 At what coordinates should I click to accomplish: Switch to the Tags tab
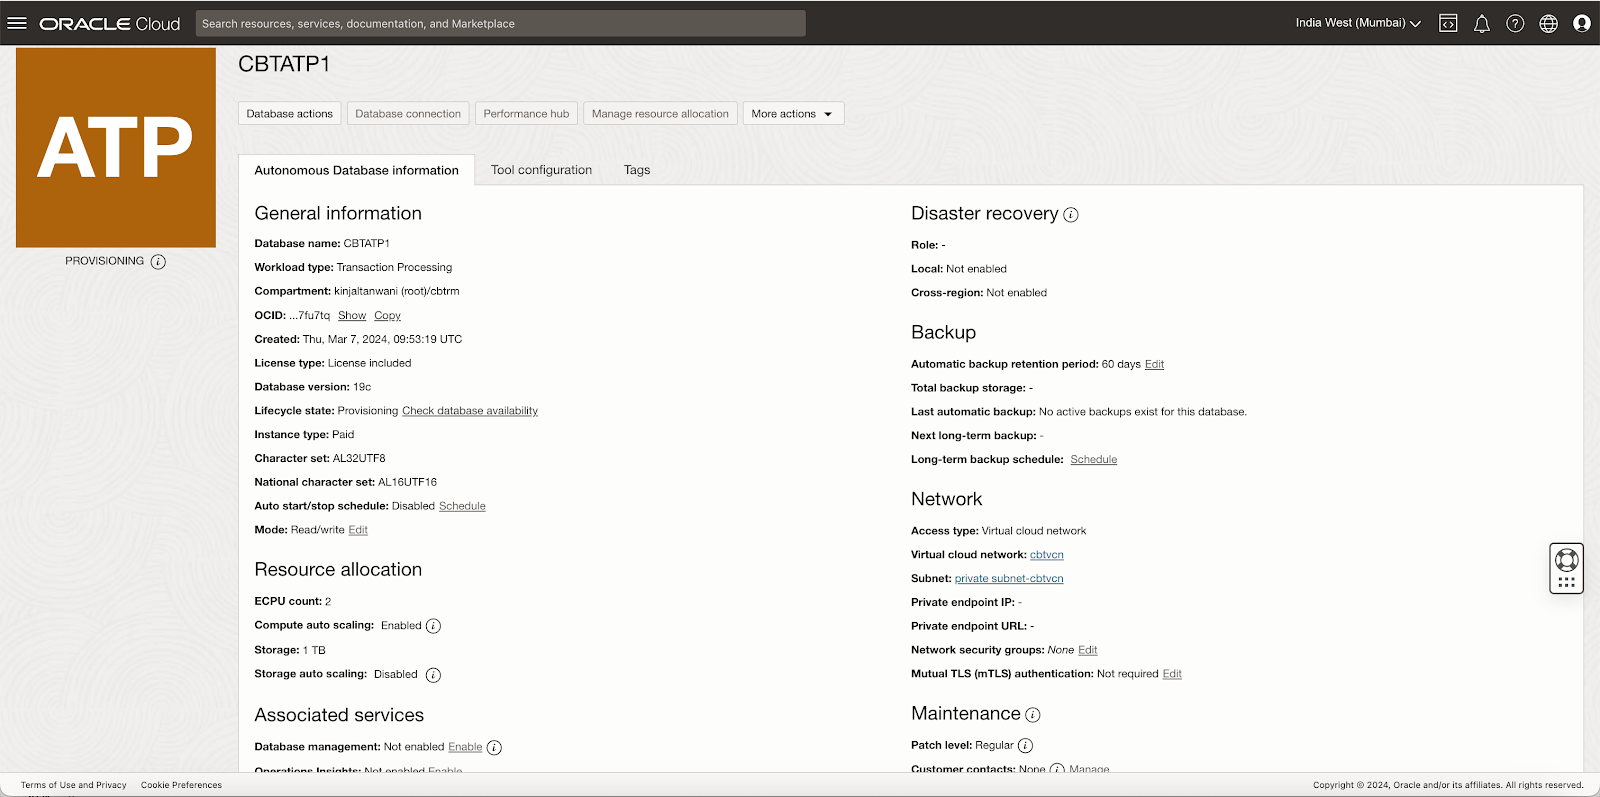coord(637,170)
